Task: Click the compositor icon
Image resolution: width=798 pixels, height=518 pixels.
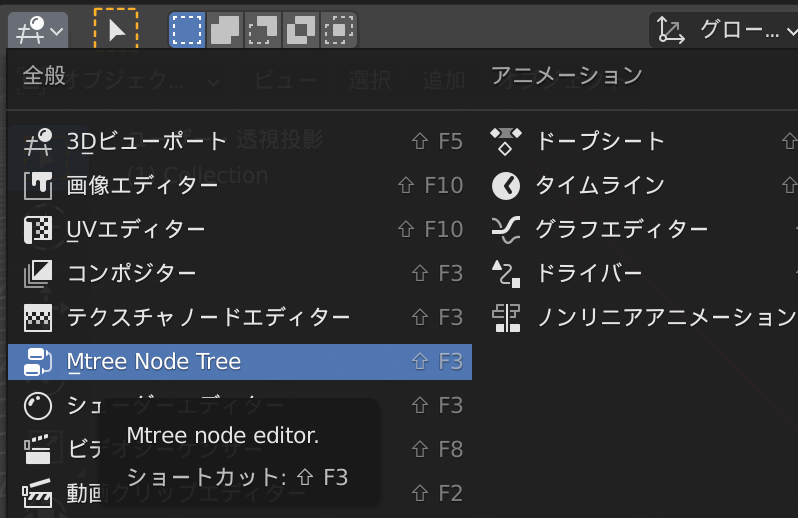Action: [x=38, y=274]
